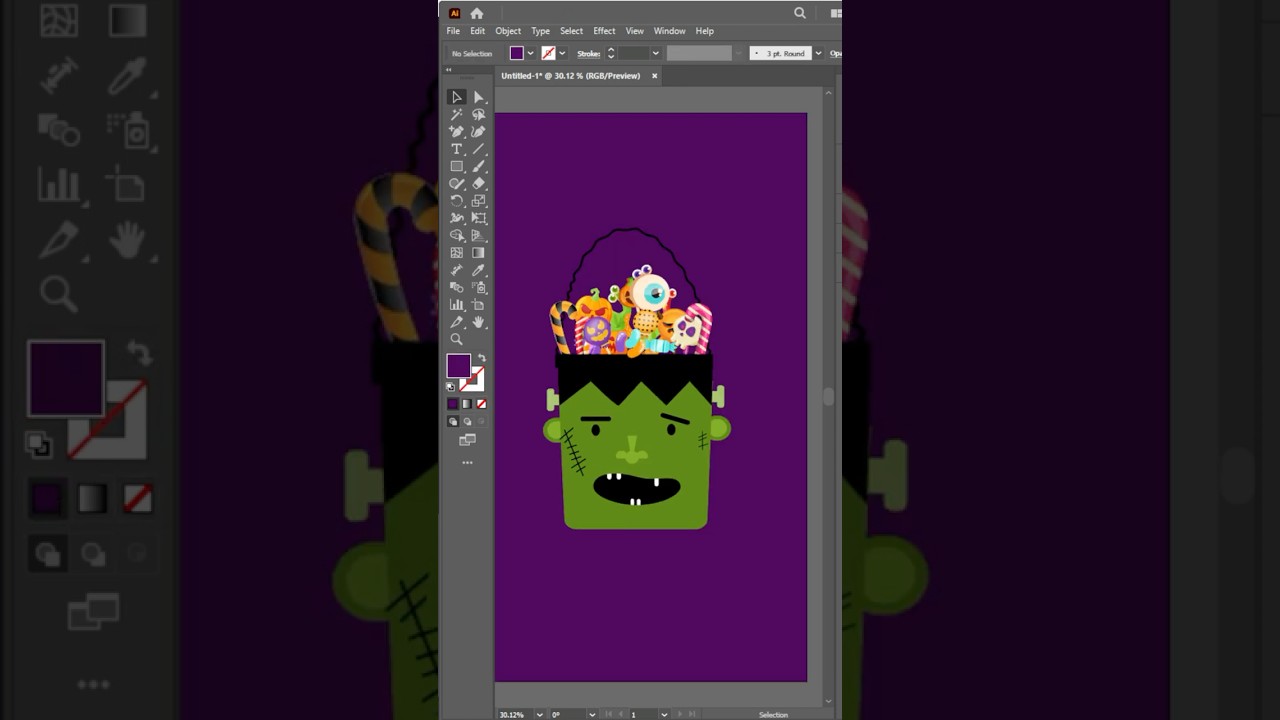Activate the Rotate tool

(x=457, y=200)
